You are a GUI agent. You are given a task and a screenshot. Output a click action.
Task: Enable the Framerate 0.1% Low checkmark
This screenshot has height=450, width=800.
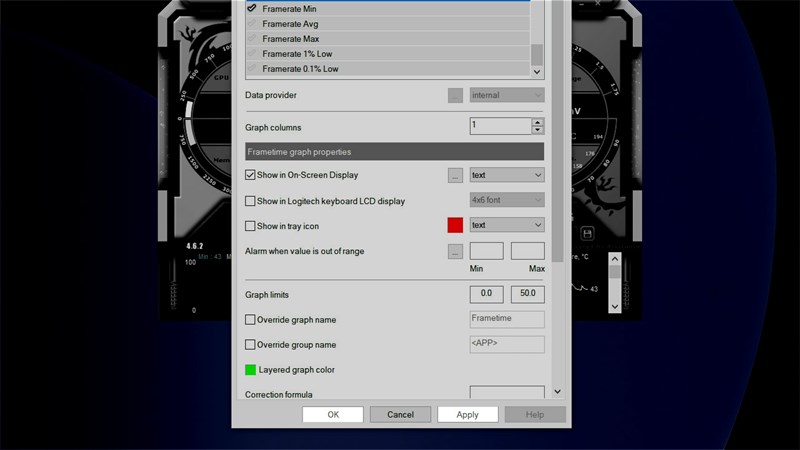tap(252, 68)
